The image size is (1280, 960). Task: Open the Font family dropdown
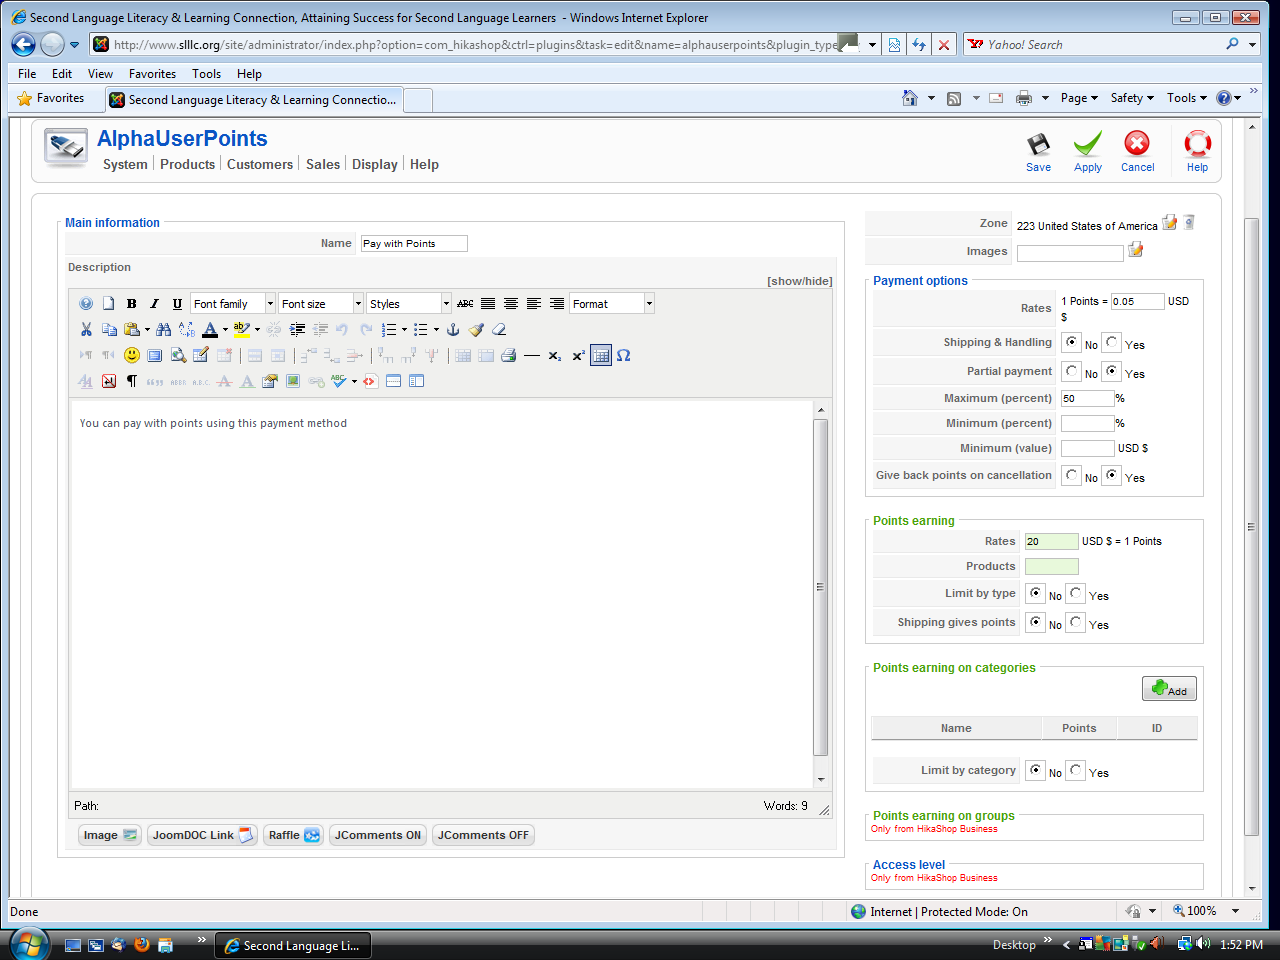[x=233, y=304]
